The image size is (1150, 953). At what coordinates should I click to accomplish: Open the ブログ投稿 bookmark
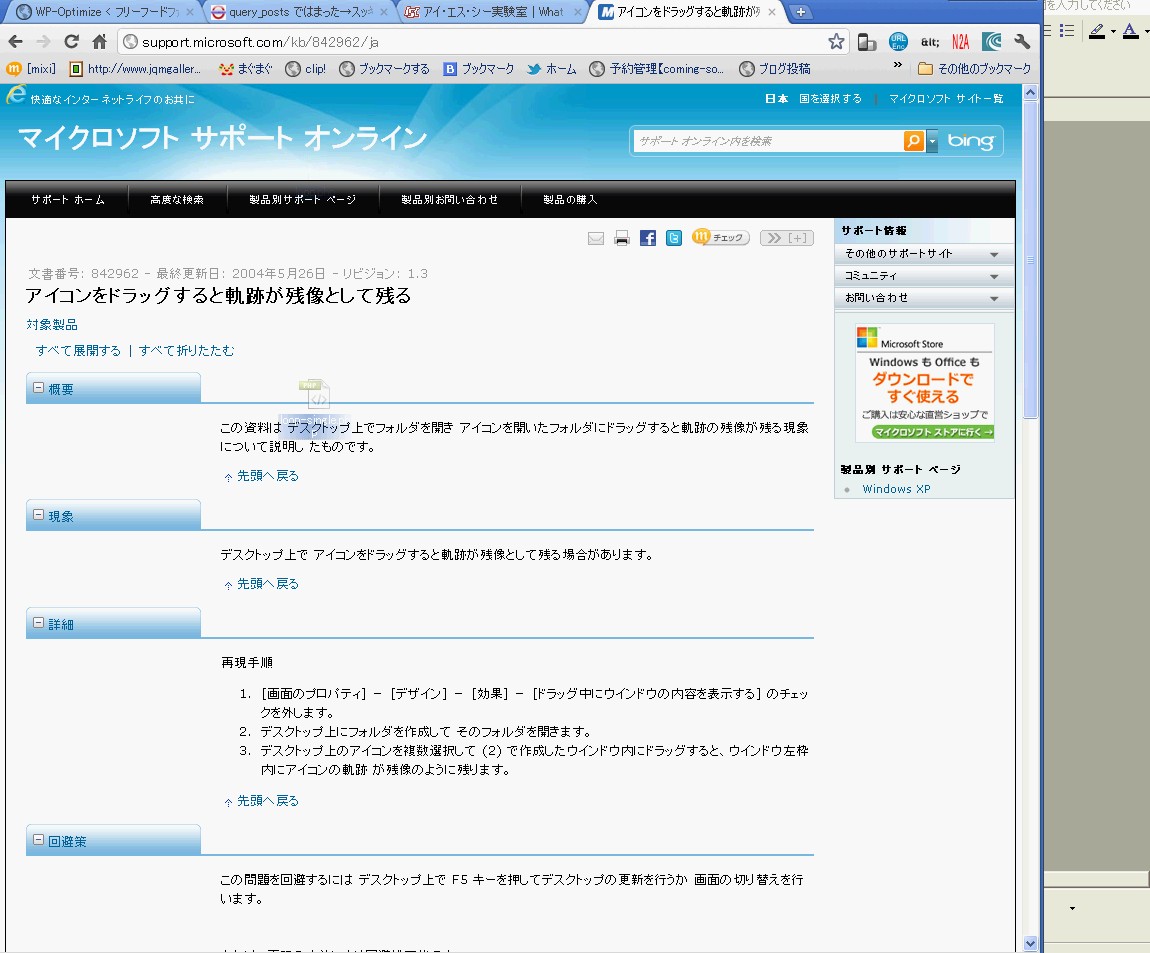774,68
